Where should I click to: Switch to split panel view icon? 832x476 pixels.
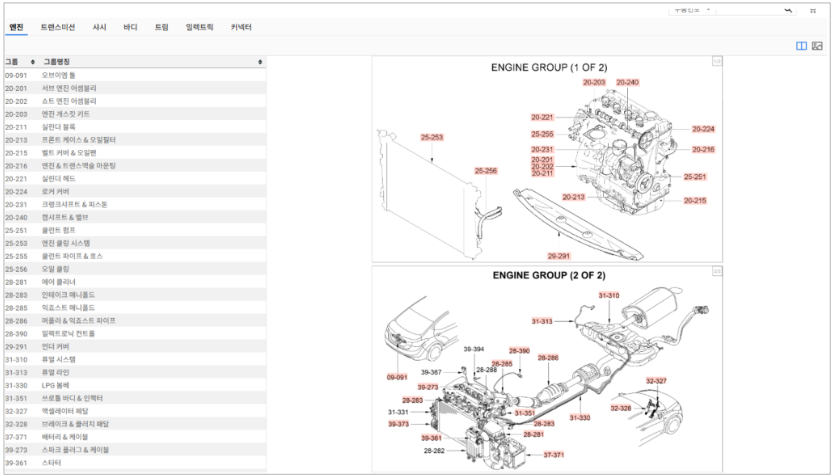[801, 46]
